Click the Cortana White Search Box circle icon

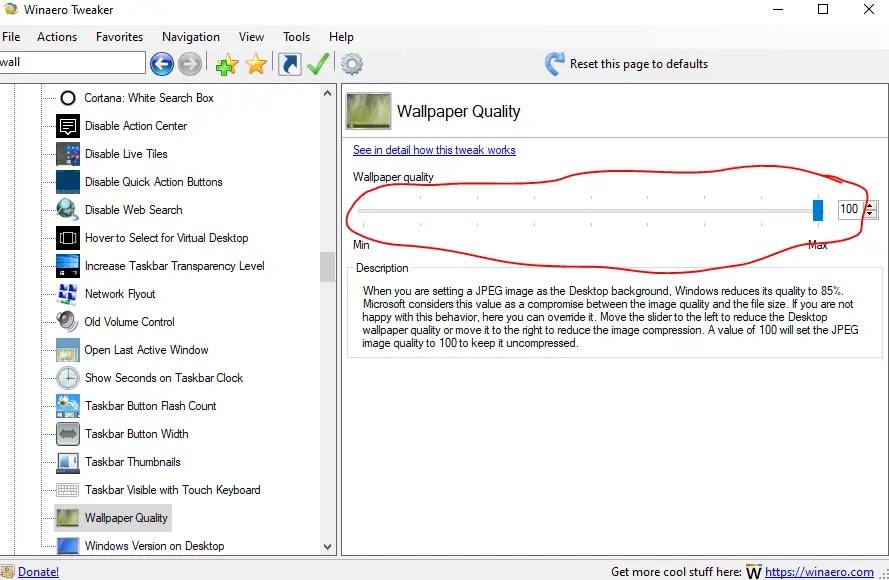pyautogui.click(x=68, y=98)
